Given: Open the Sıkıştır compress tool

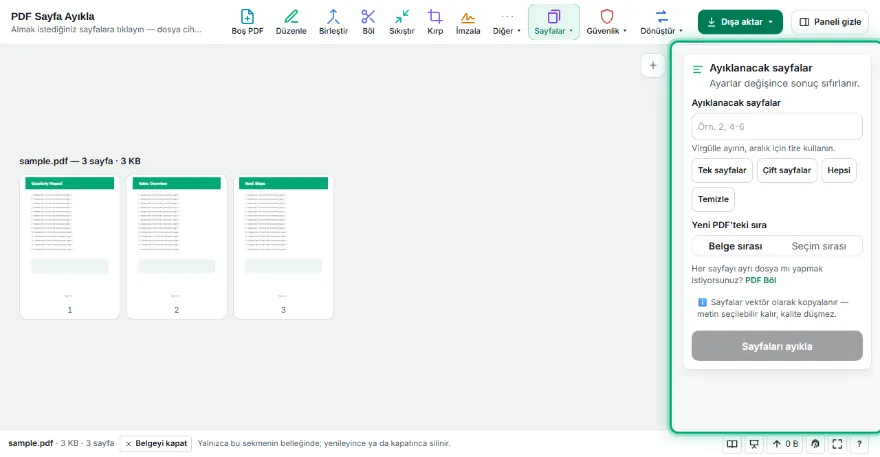Looking at the screenshot, I should 402,22.
